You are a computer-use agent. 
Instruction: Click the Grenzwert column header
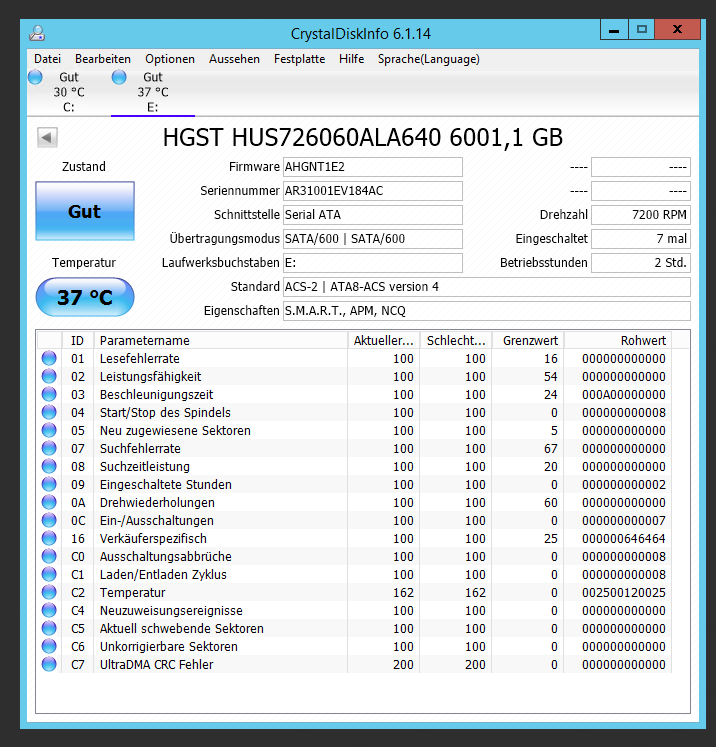528,340
